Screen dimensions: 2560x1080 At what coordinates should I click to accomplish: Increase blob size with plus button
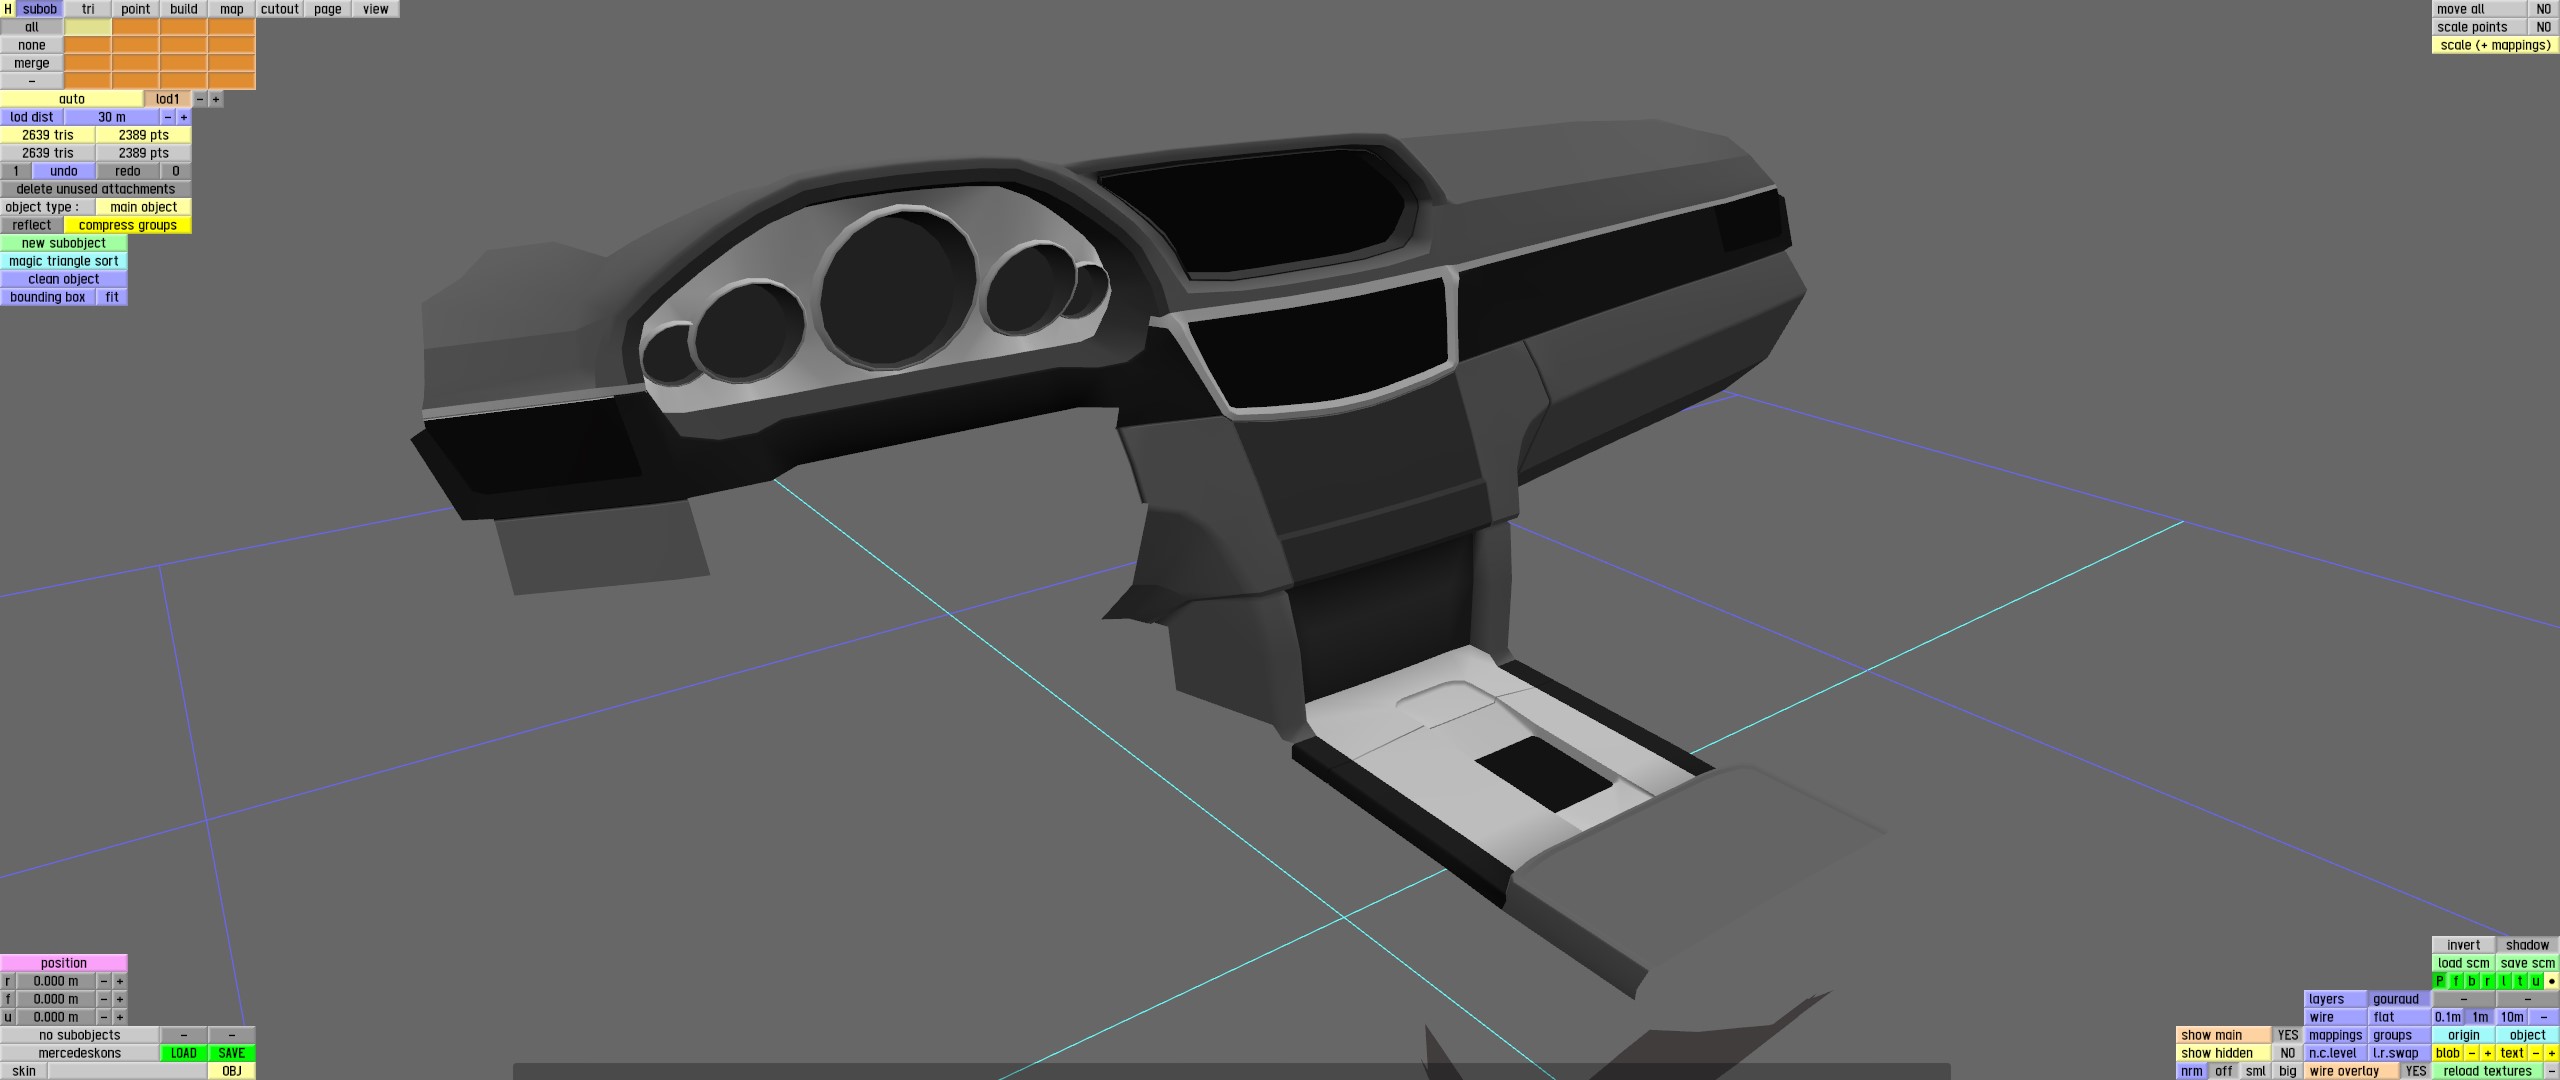(x=2488, y=1053)
